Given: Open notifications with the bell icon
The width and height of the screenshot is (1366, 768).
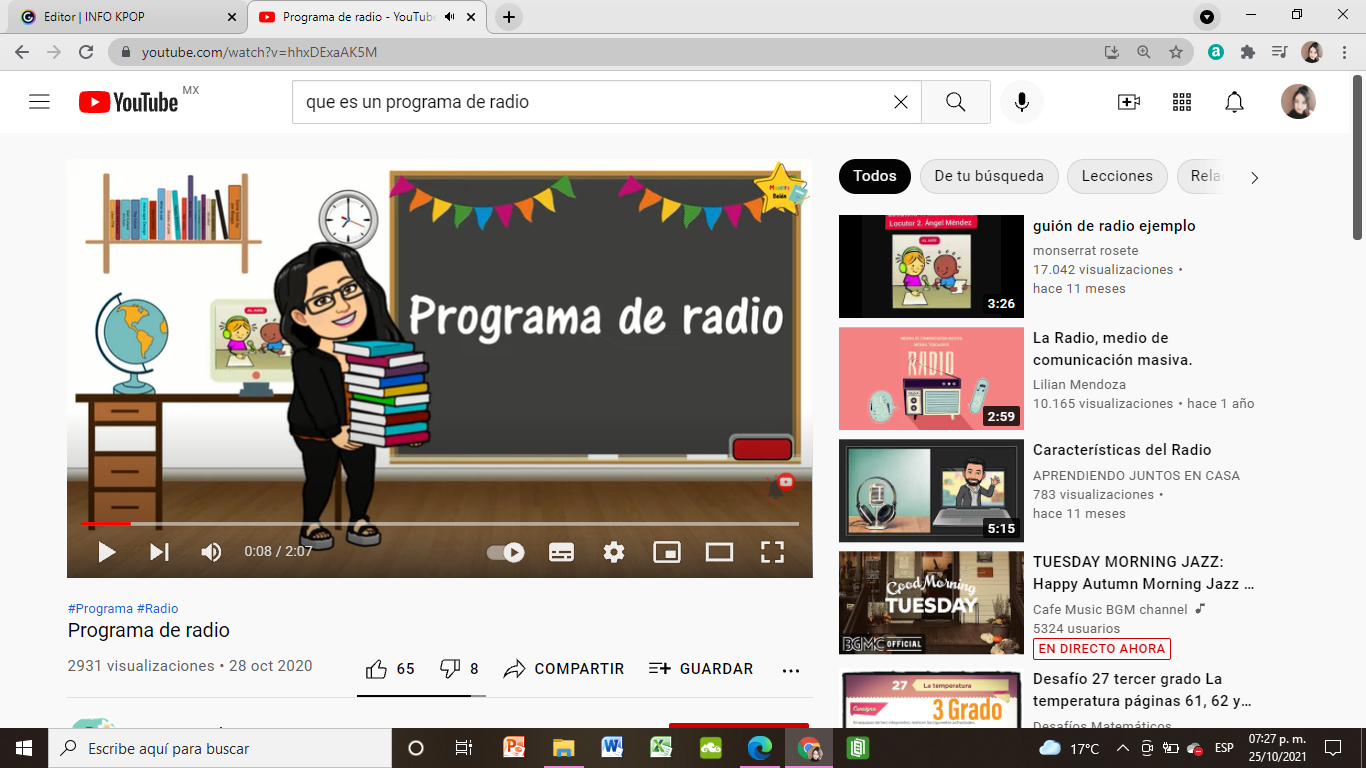Looking at the screenshot, I should point(1234,102).
